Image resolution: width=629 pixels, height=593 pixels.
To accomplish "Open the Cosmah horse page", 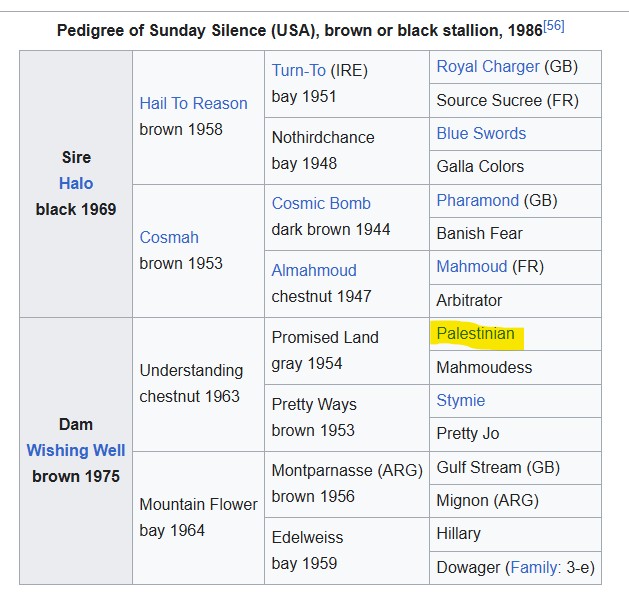I will coord(169,238).
